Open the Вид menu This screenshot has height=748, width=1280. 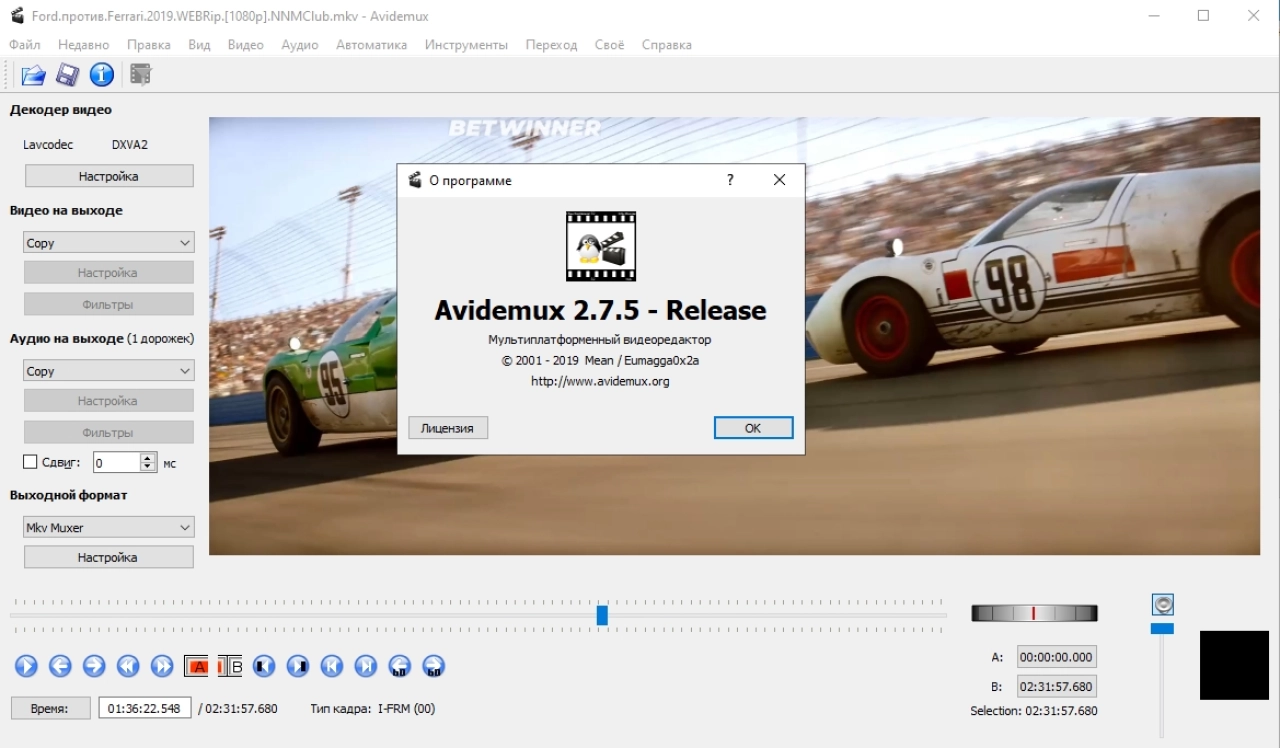coord(199,45)
